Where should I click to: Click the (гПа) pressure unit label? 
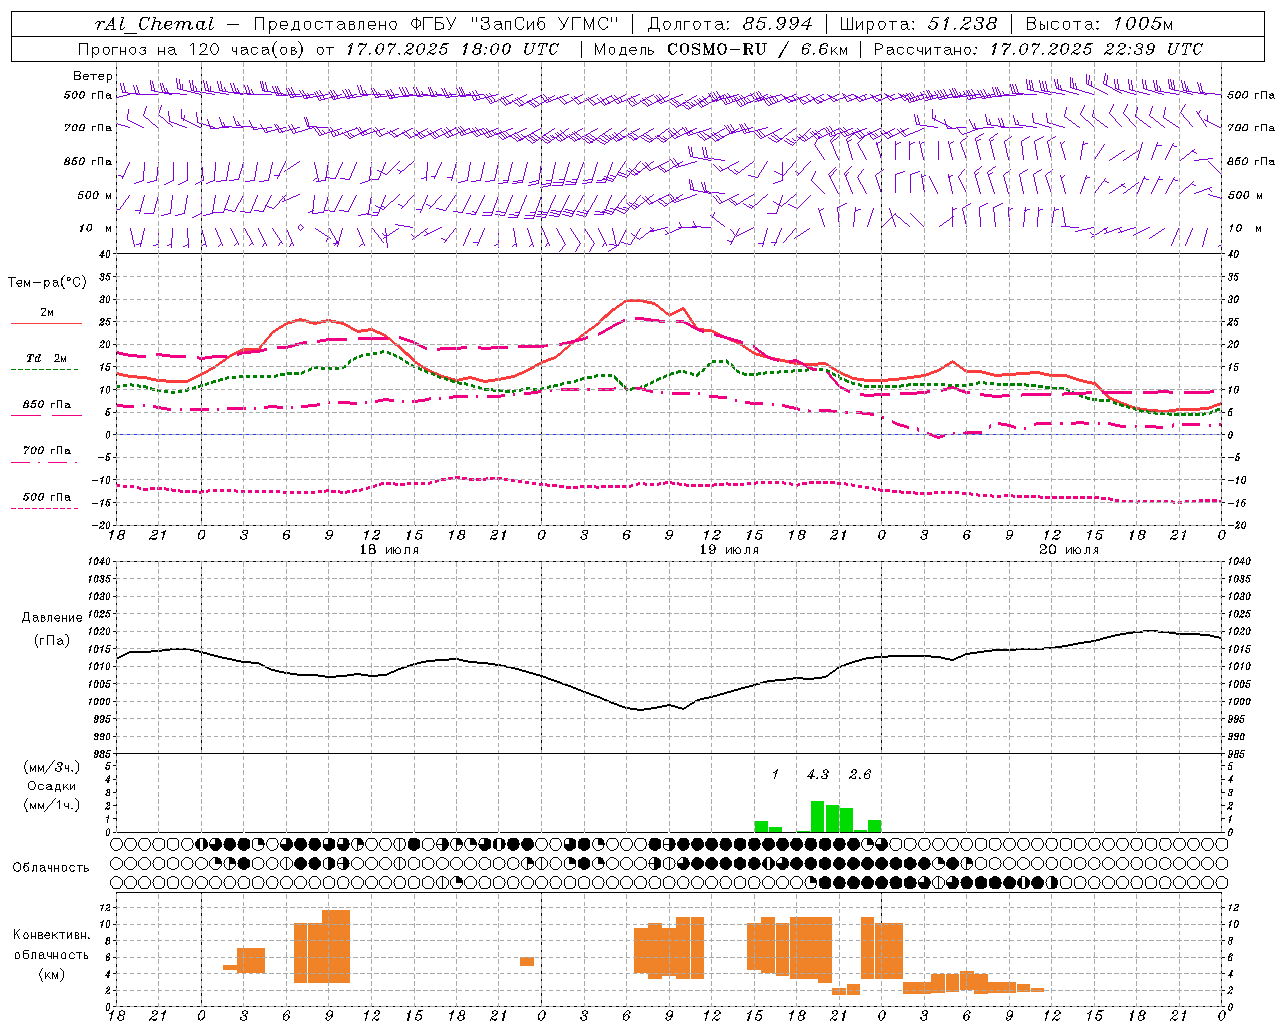[x=52, y=640]
